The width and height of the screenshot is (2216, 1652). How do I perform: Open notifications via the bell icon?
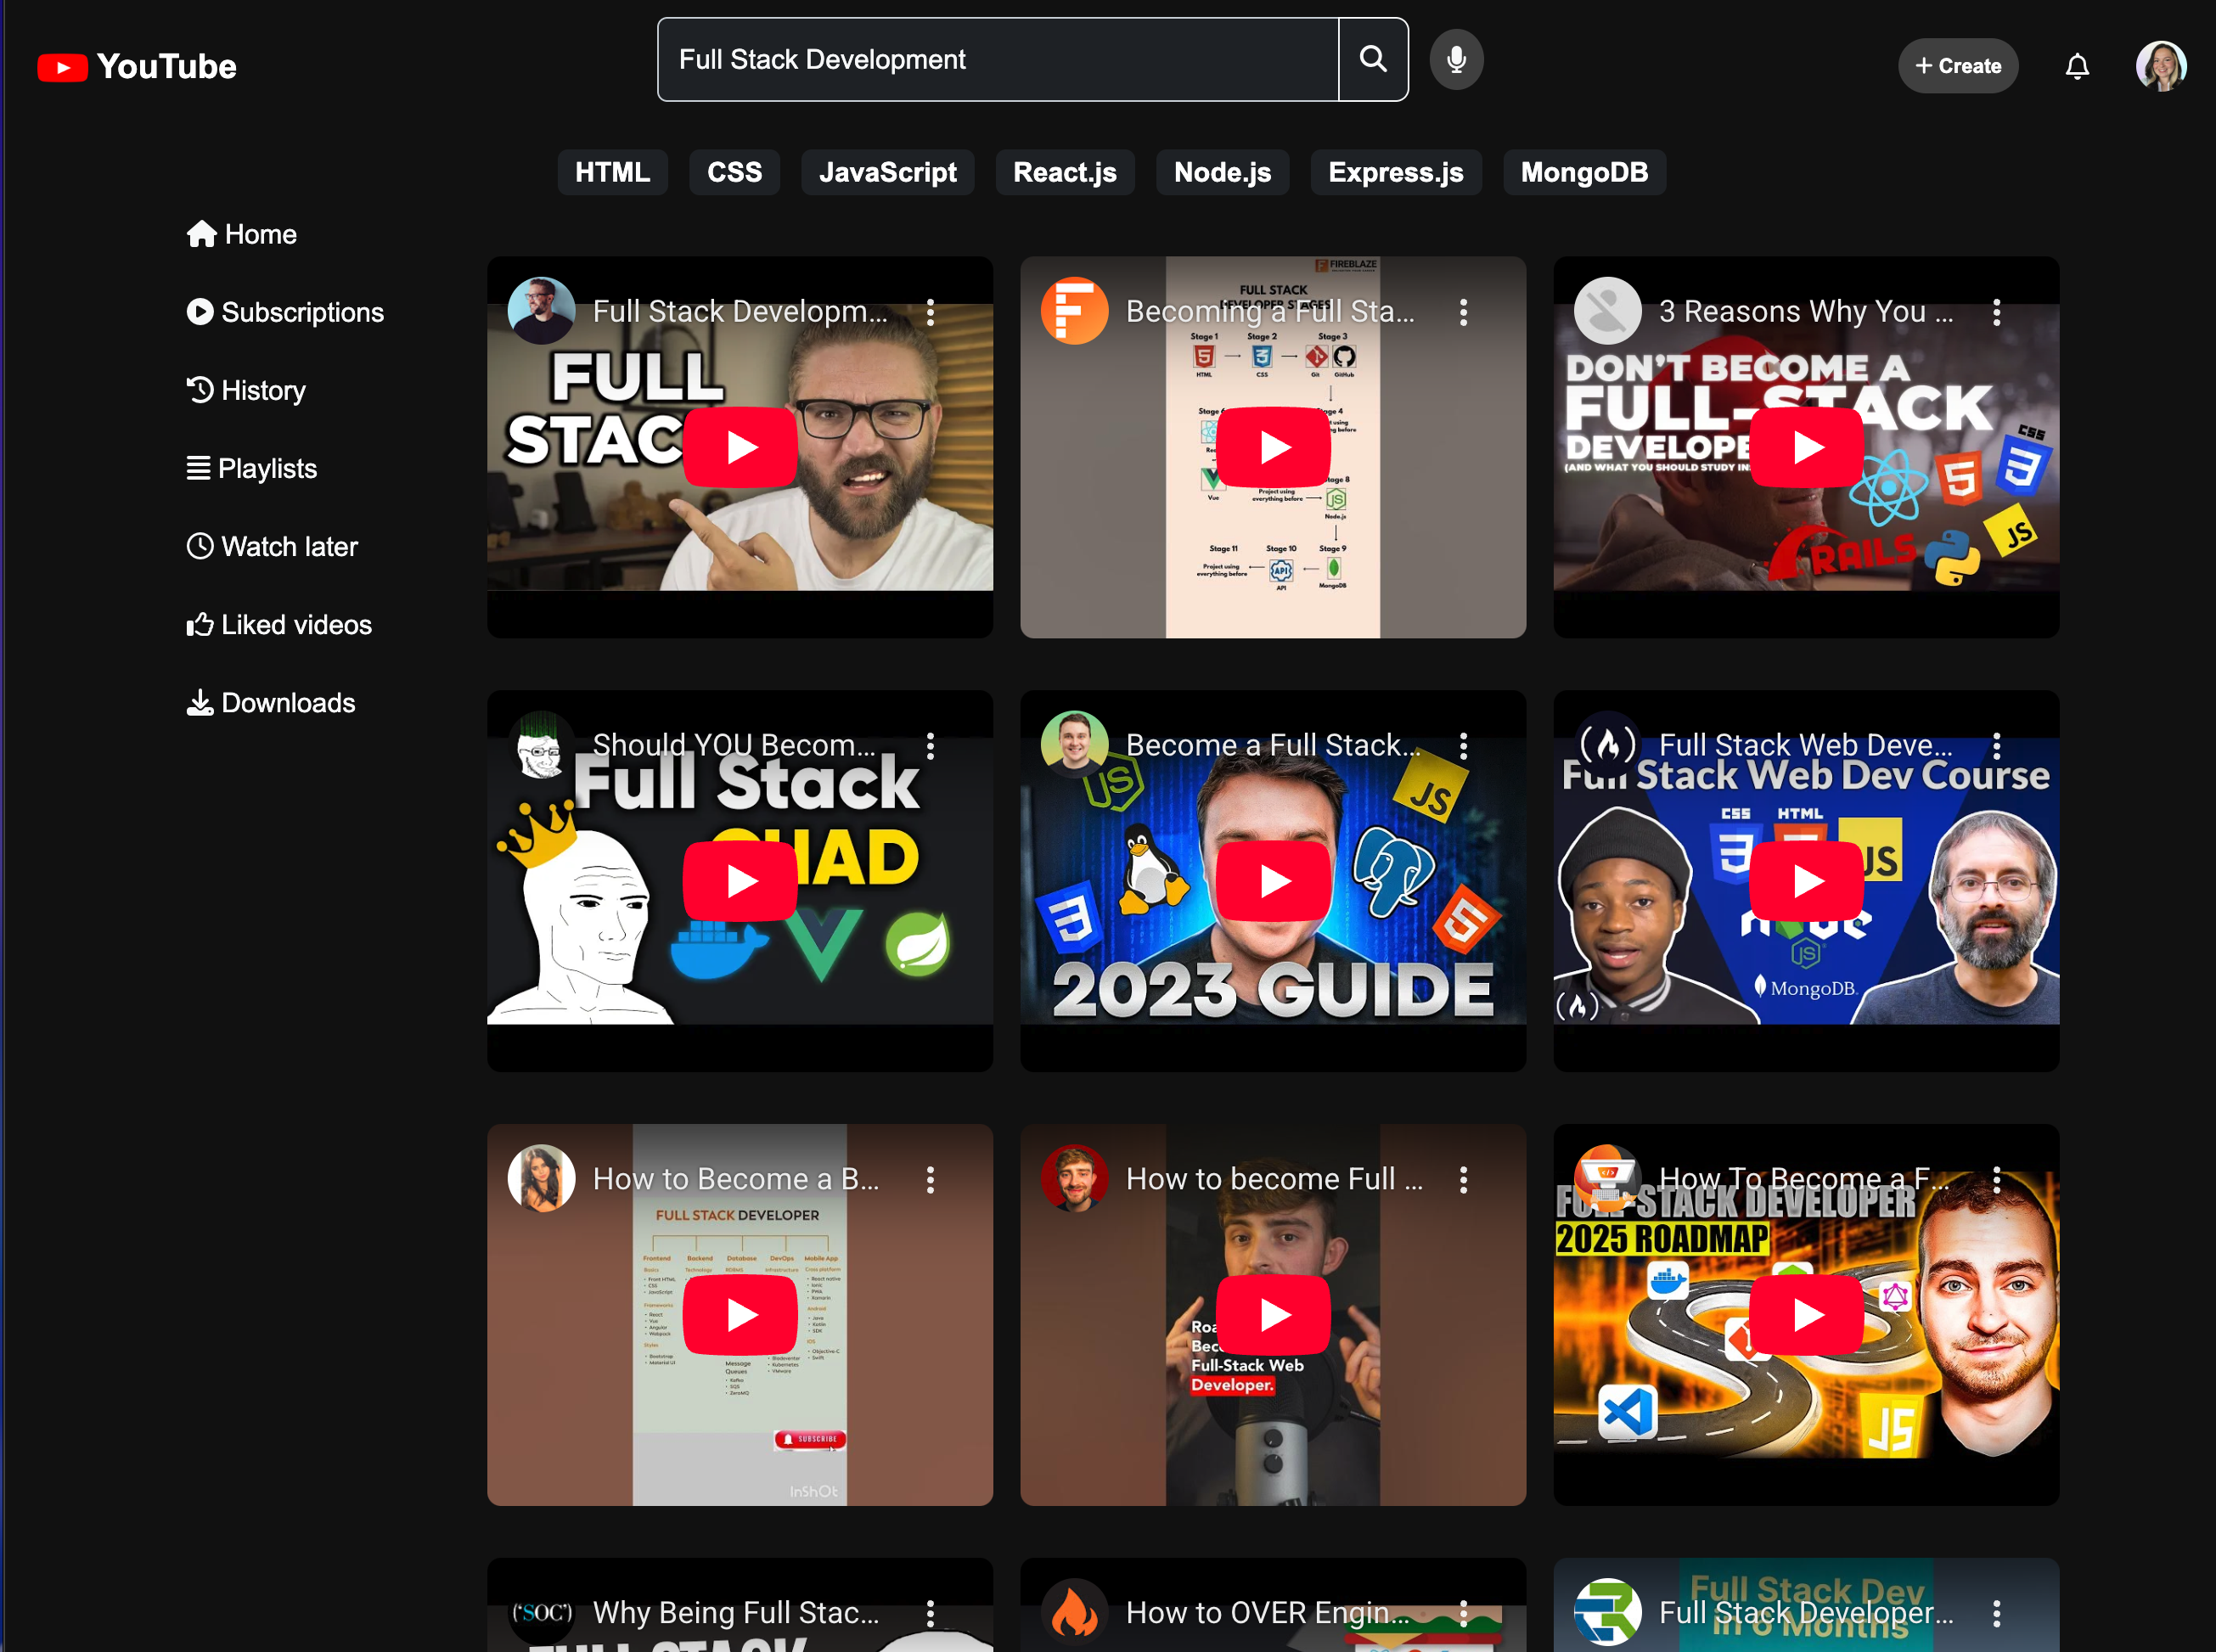click(x=2077, y=66)
